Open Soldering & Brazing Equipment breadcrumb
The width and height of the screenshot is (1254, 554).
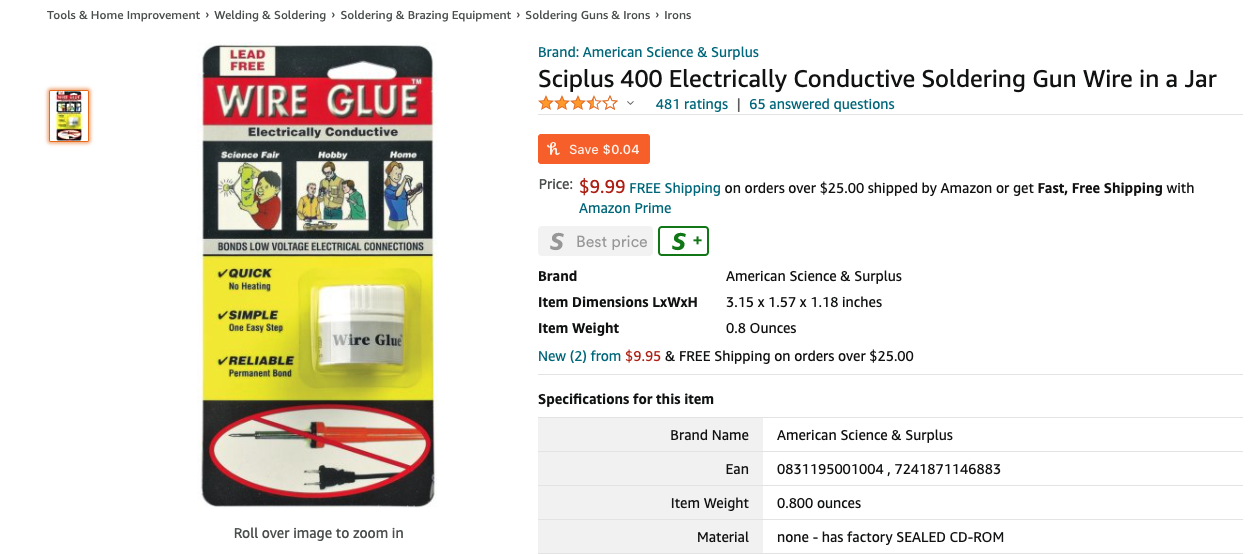pos(425,15)
